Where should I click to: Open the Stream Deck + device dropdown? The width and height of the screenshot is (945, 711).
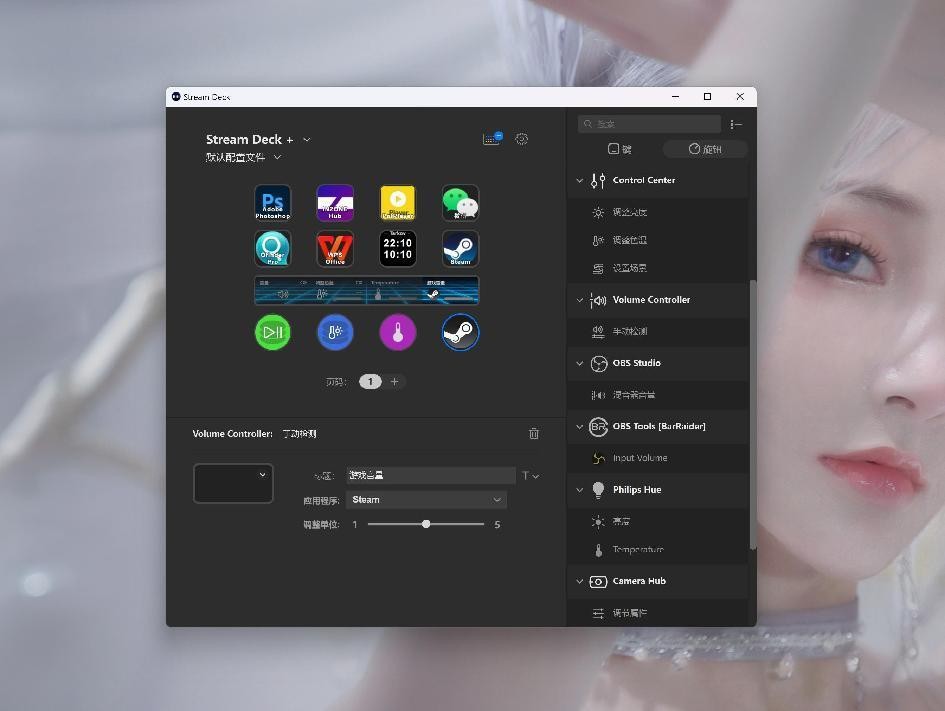[306, 140]
